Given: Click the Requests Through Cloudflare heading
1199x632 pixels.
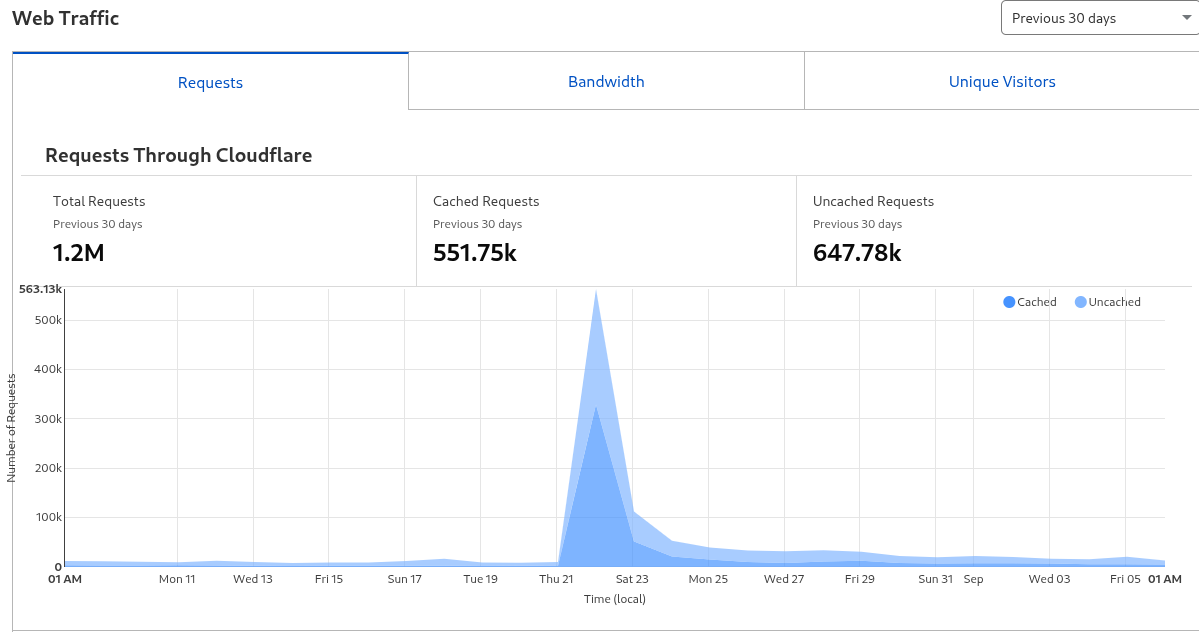Looking at the screenshot, I should coord(178,155).
